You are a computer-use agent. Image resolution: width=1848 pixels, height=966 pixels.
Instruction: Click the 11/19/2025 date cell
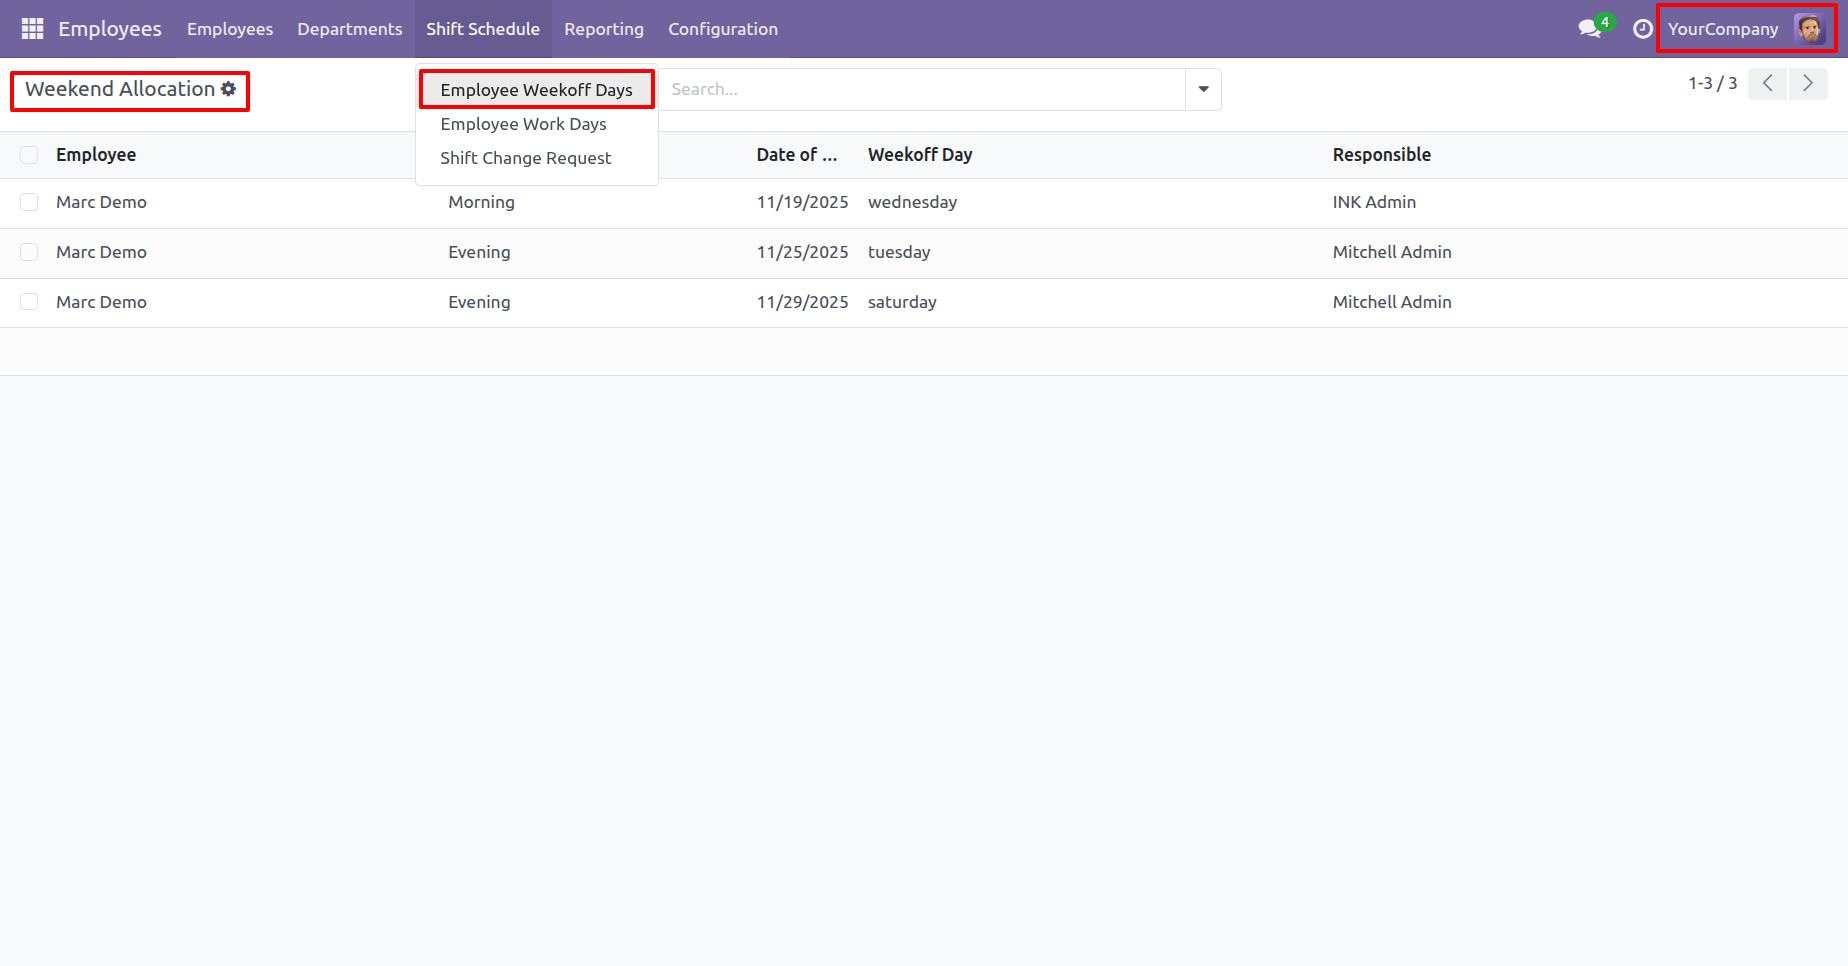802,202
